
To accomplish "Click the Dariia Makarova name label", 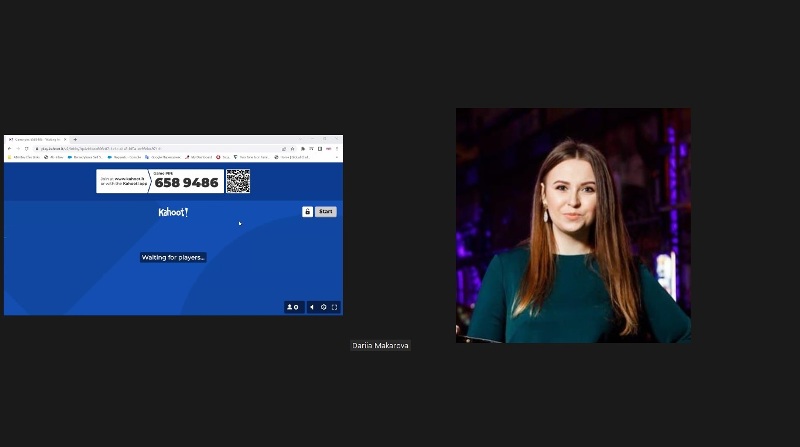I will point(380,345).
